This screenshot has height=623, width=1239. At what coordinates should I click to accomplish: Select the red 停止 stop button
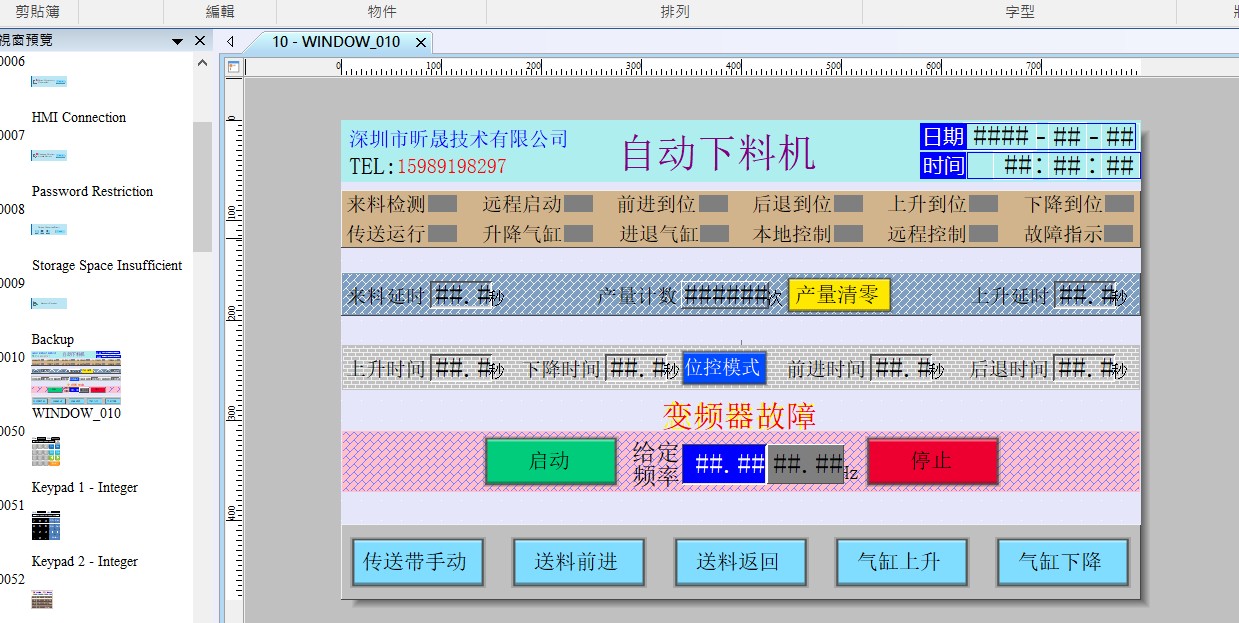tap(931, 461)
